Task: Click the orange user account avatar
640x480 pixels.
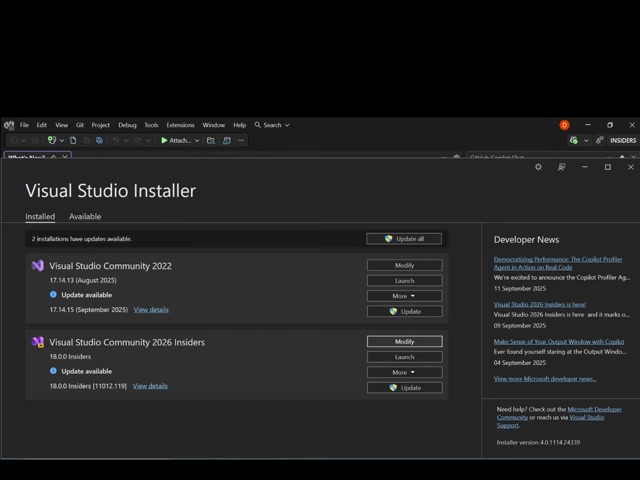Action: (564, 125)
